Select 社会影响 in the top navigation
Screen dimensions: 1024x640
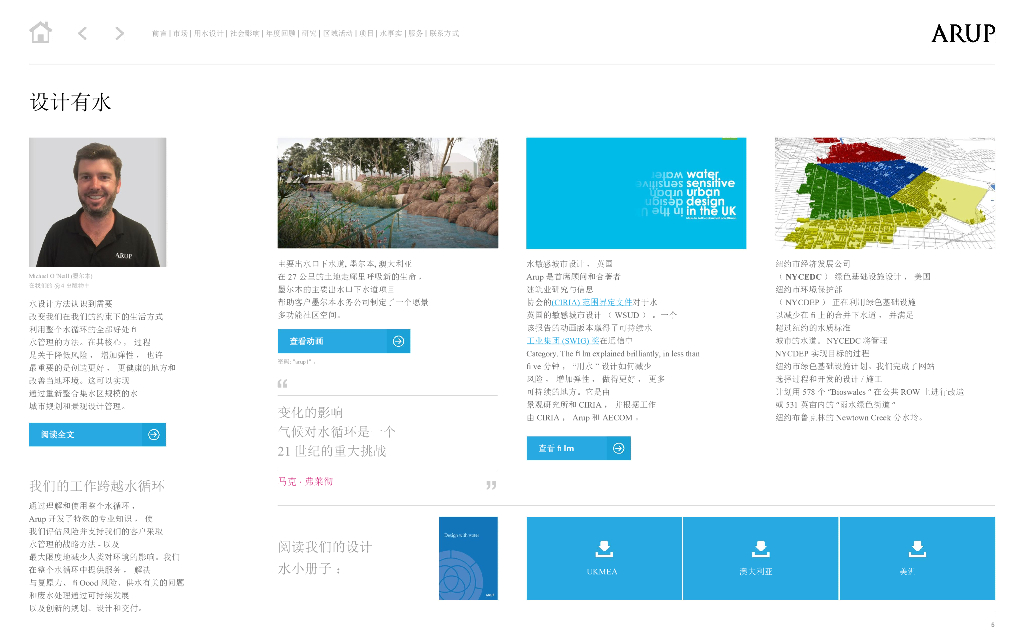[x=245, y=33]
